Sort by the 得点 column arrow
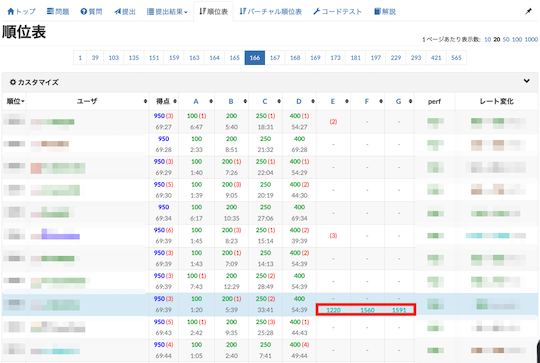This screenshot has width=540, height=363. pos(175,101)
